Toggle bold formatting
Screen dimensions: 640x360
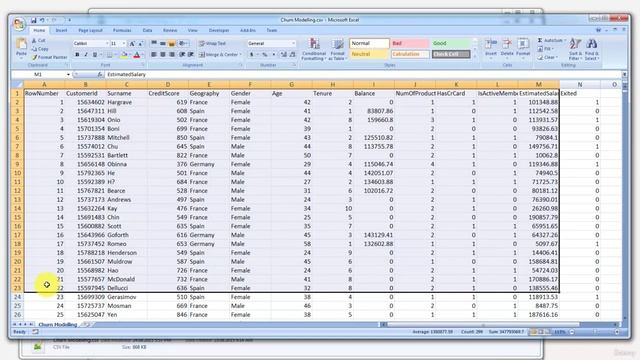coord(77,54)
